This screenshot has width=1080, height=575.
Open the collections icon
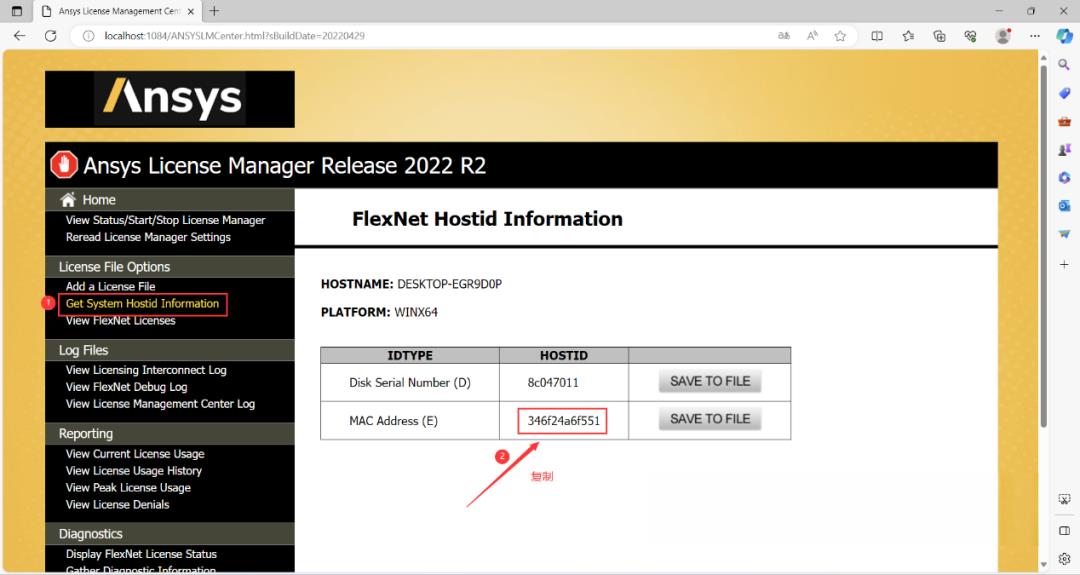(x=939, y=36)
